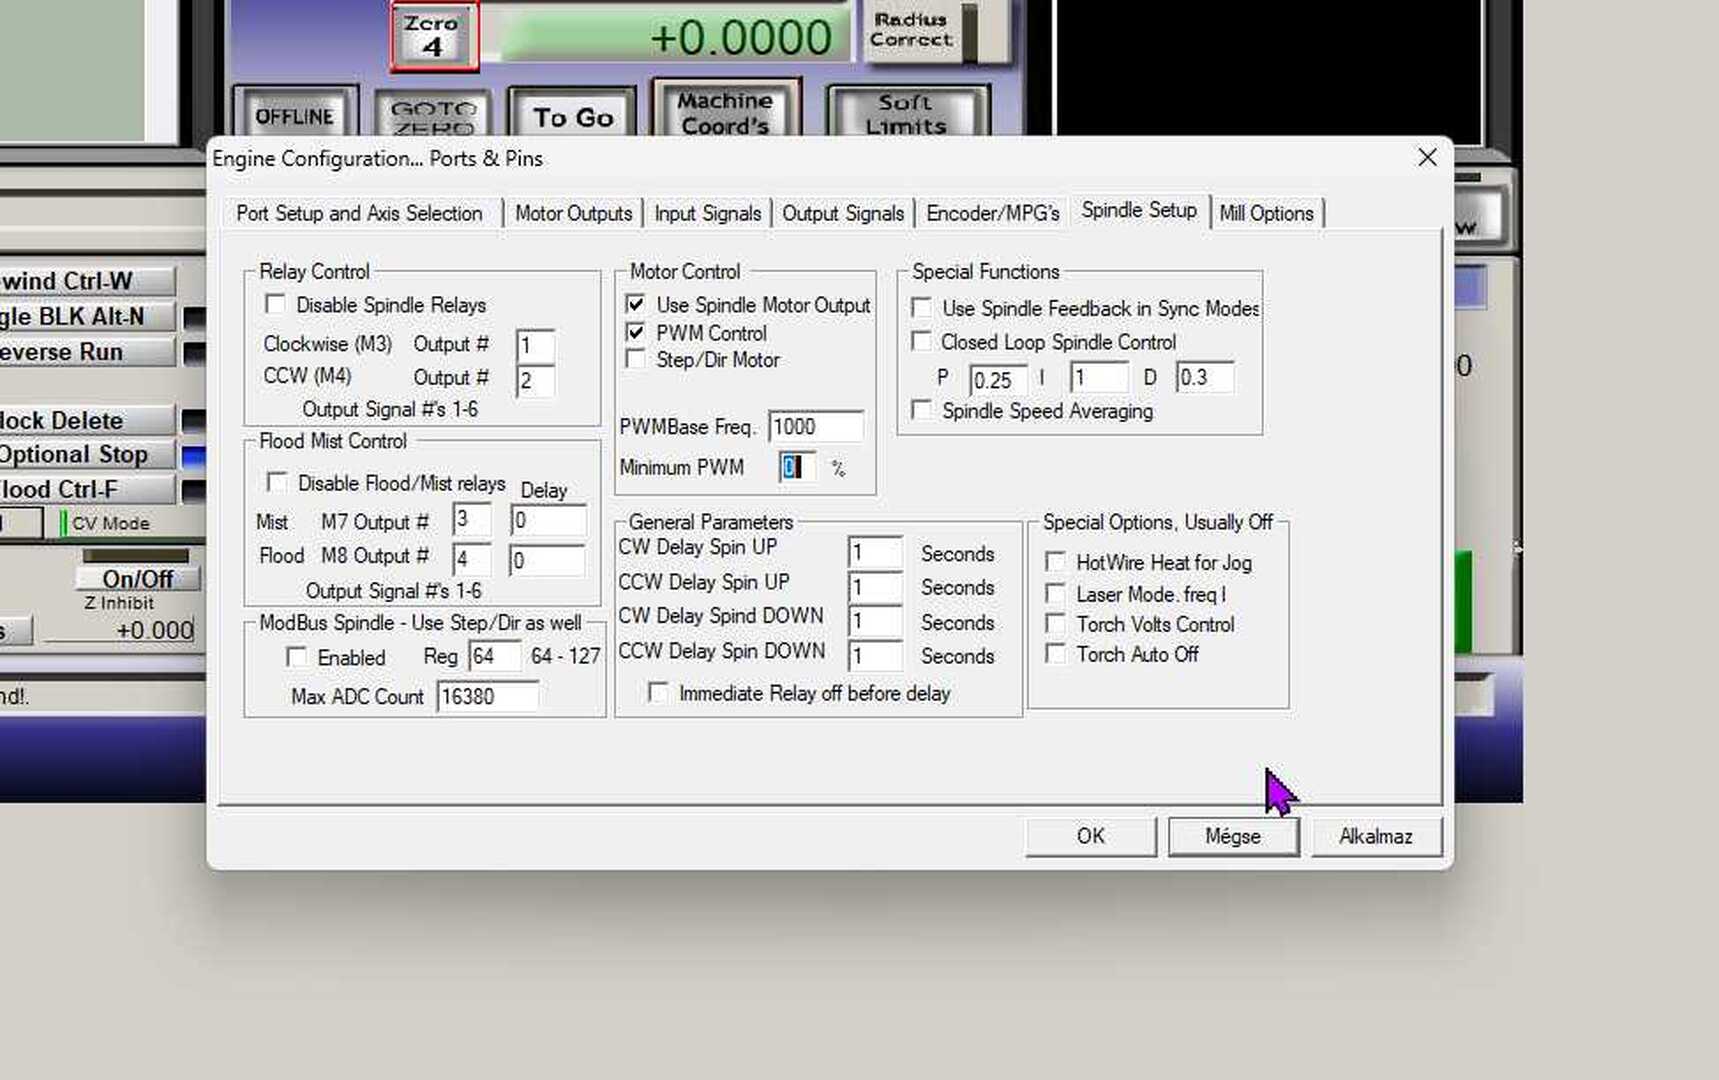1719x1080 pixels.
Task: Click Z Inhibit +0.000 value field
Action: click(x=121, y=630)
